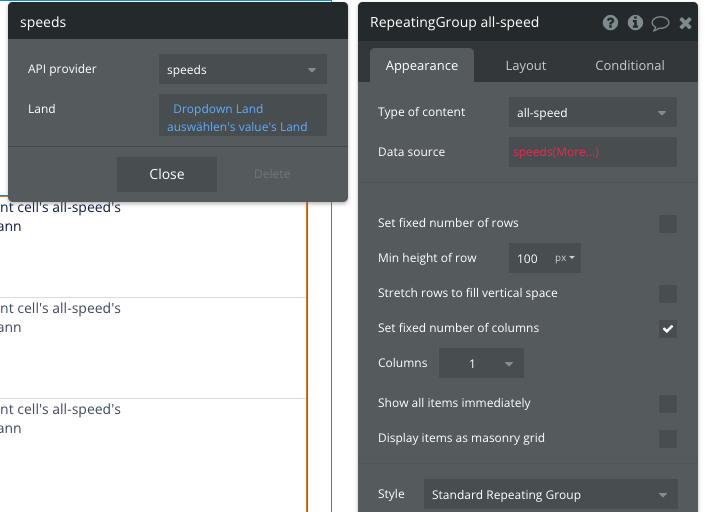Open the API provider speeds dropdown
Viewport: 705px width, 512px height.
pyautogui.click(x=243, y=69)
